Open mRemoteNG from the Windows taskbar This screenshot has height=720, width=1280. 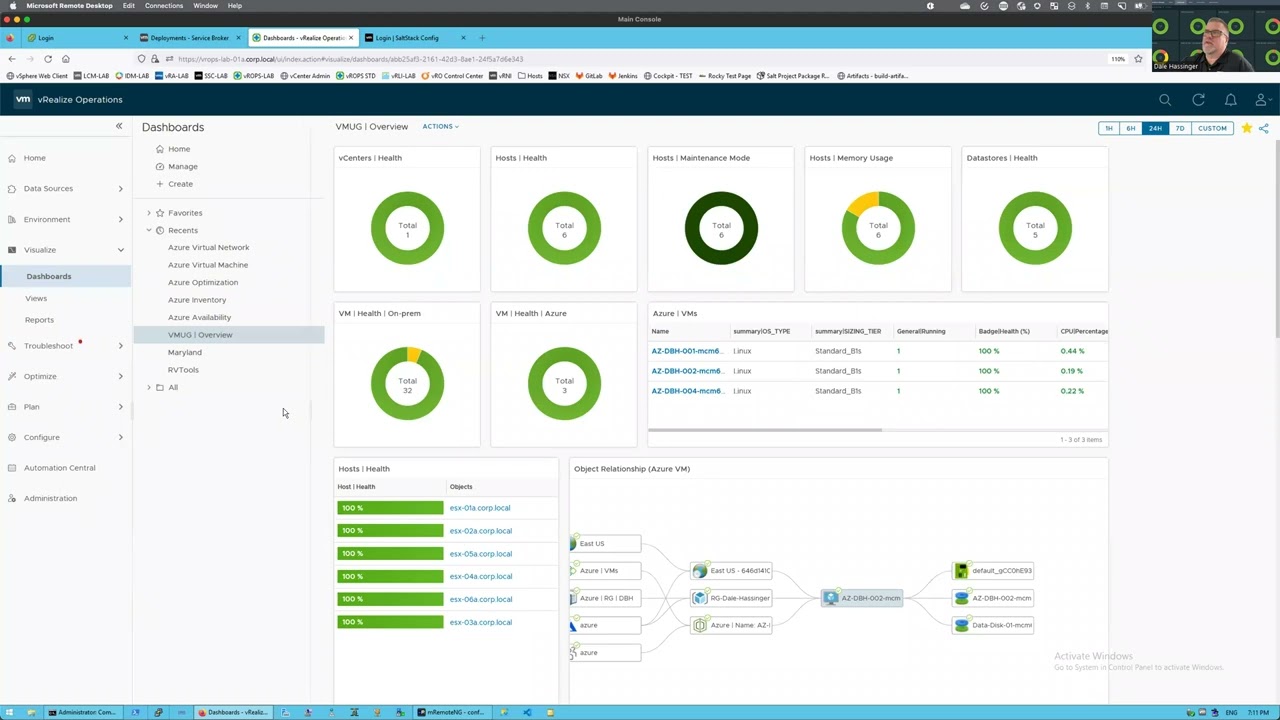[453, 712]
